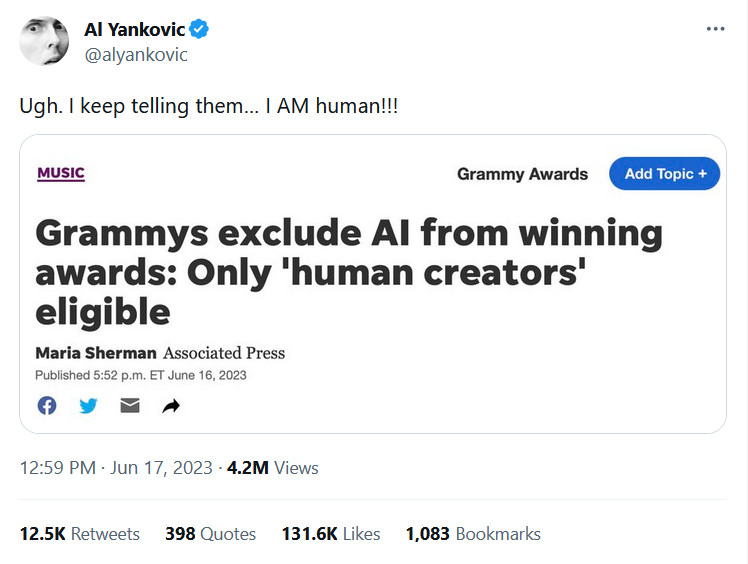Click the 1,083 Bookmarks count
This screenshot has height=564, width=748.
(x=473, y=534)
